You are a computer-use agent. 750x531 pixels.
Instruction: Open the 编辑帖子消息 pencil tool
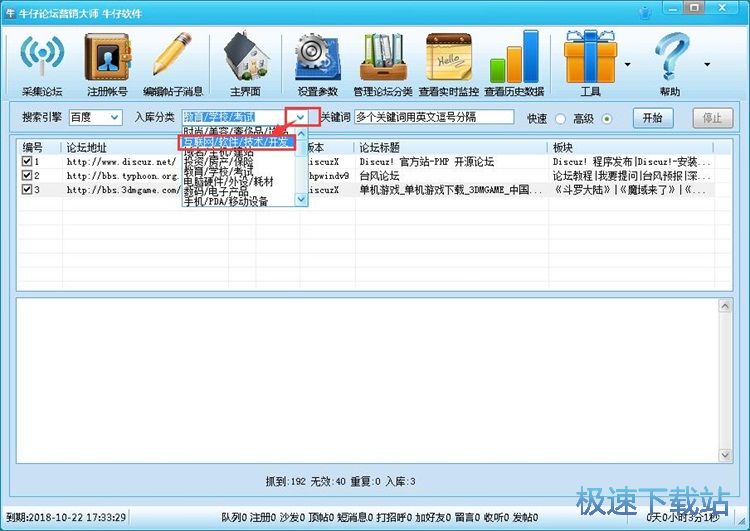(x=173, y=64)
